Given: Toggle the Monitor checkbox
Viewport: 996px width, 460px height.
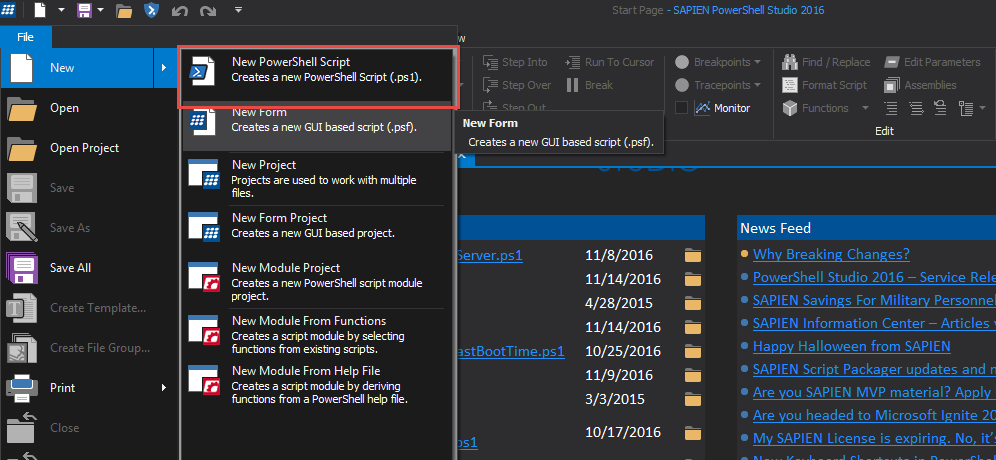Looking at the screenshot, I should (682, 108).
